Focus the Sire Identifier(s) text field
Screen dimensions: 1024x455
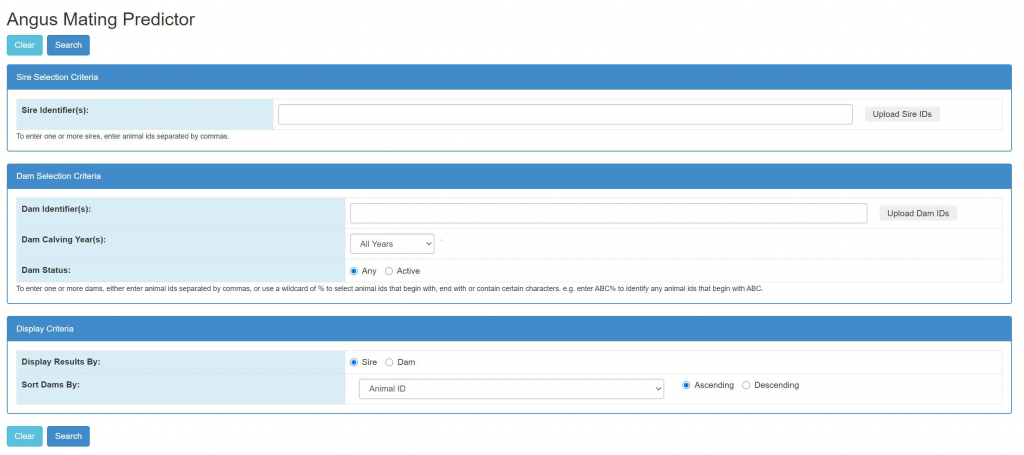click(x=565, y=114)
